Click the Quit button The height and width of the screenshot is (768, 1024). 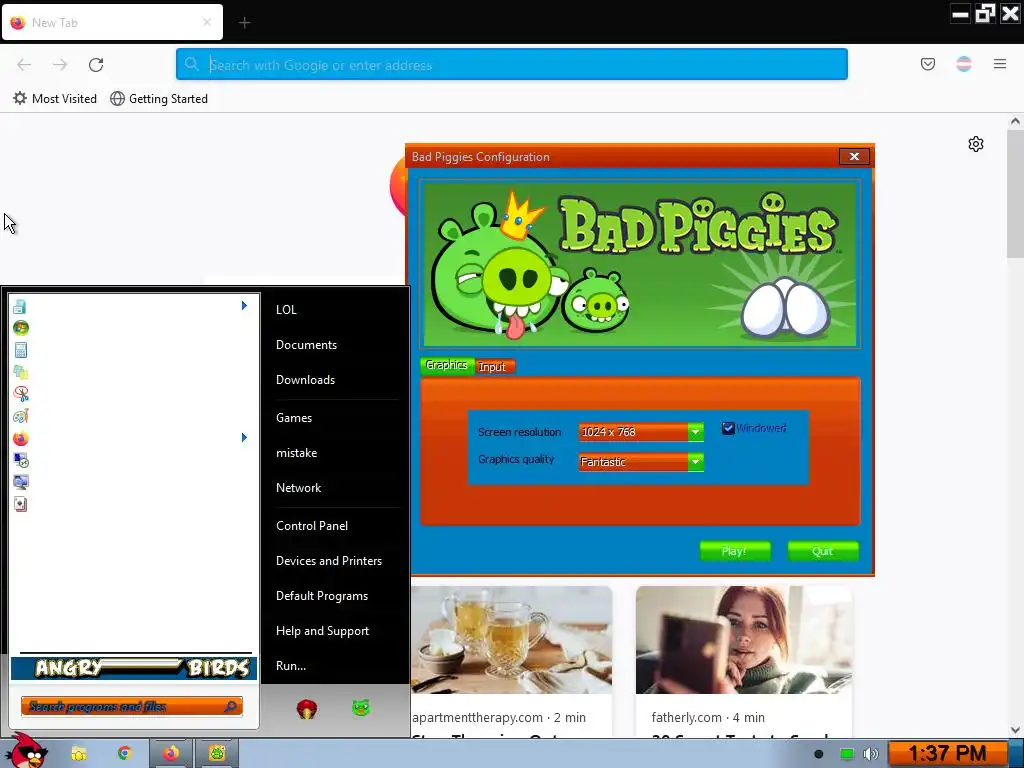pos(823,551)
